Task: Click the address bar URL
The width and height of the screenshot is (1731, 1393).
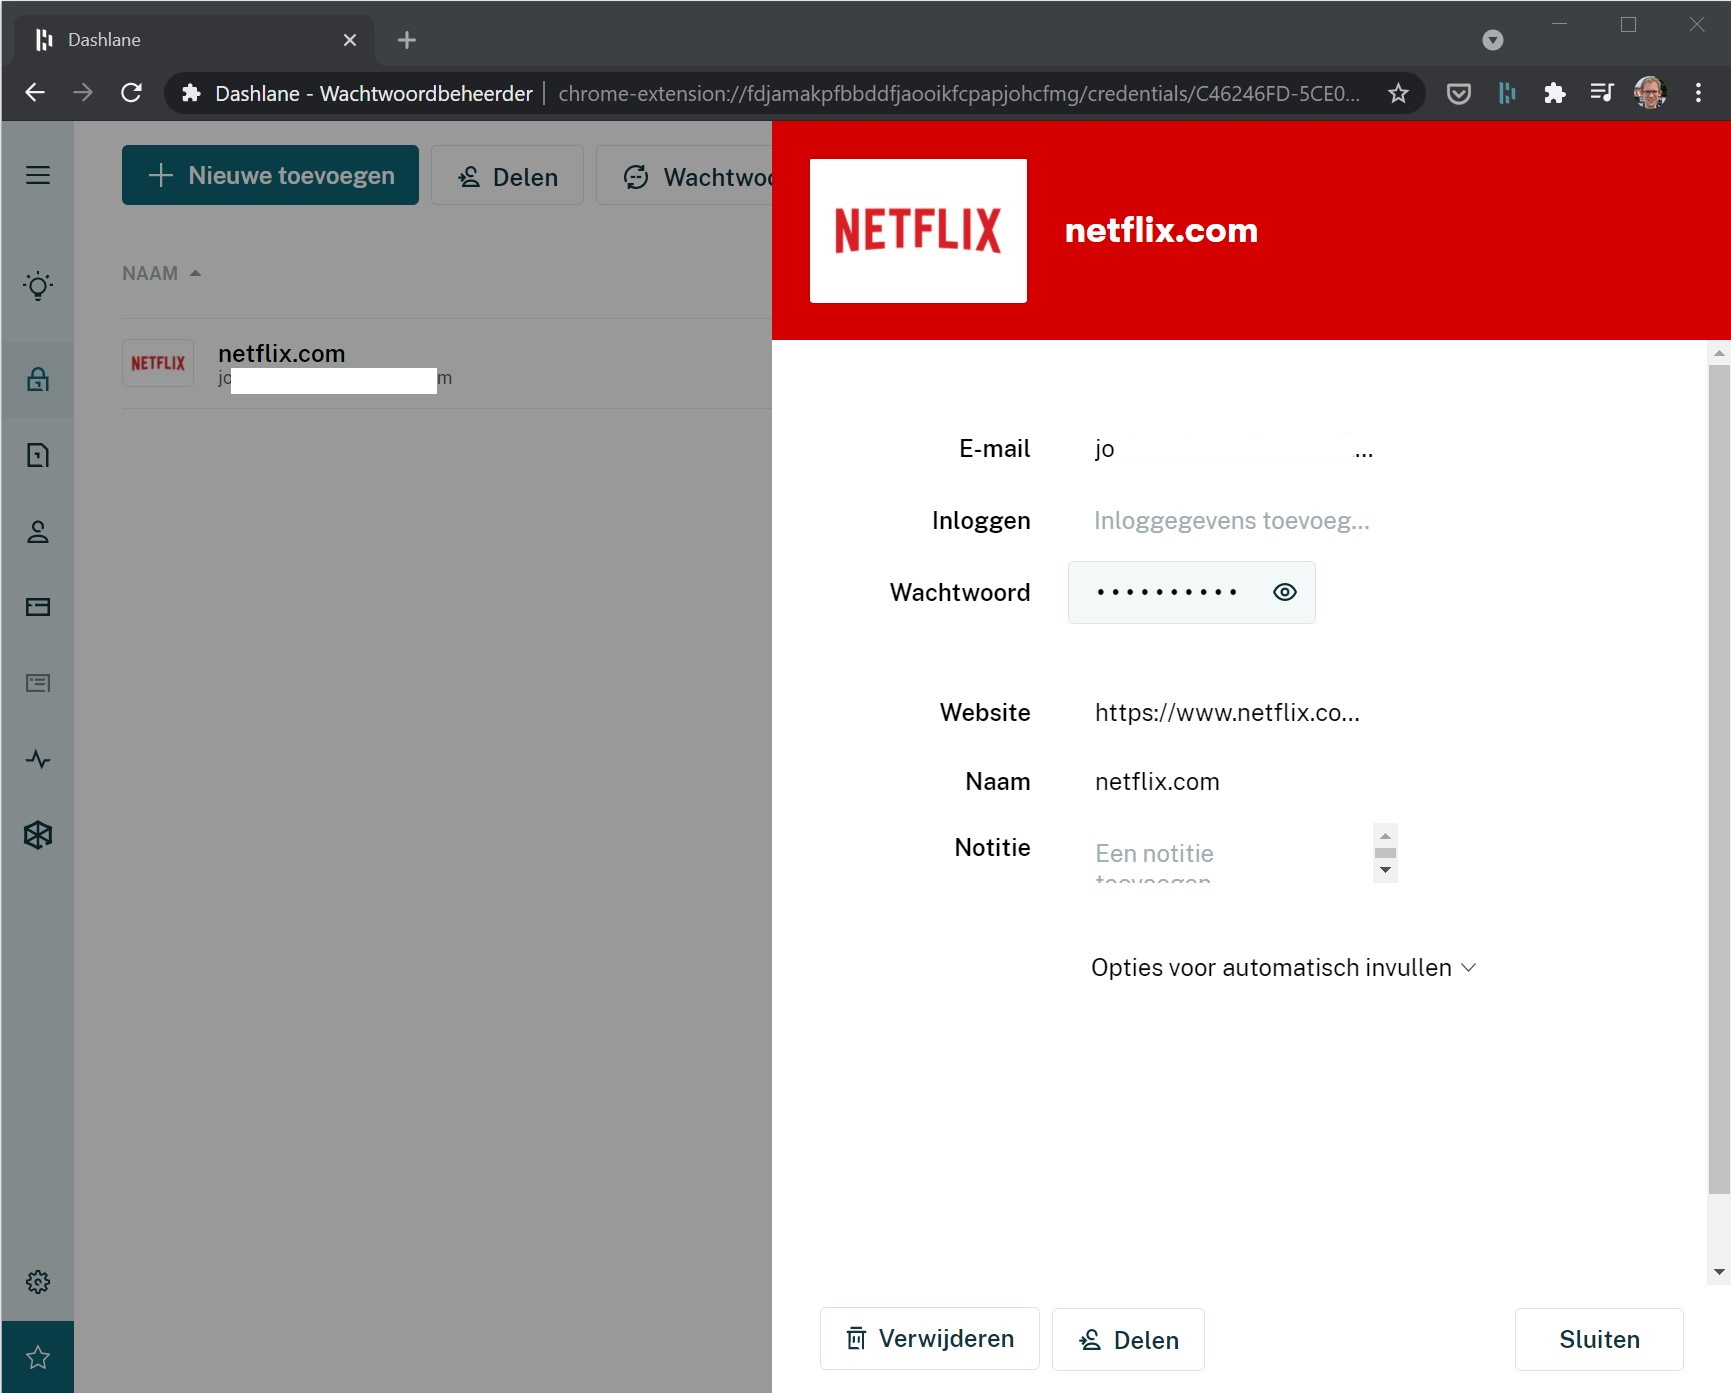Action: pyautogui.click(x=958, y=93)
